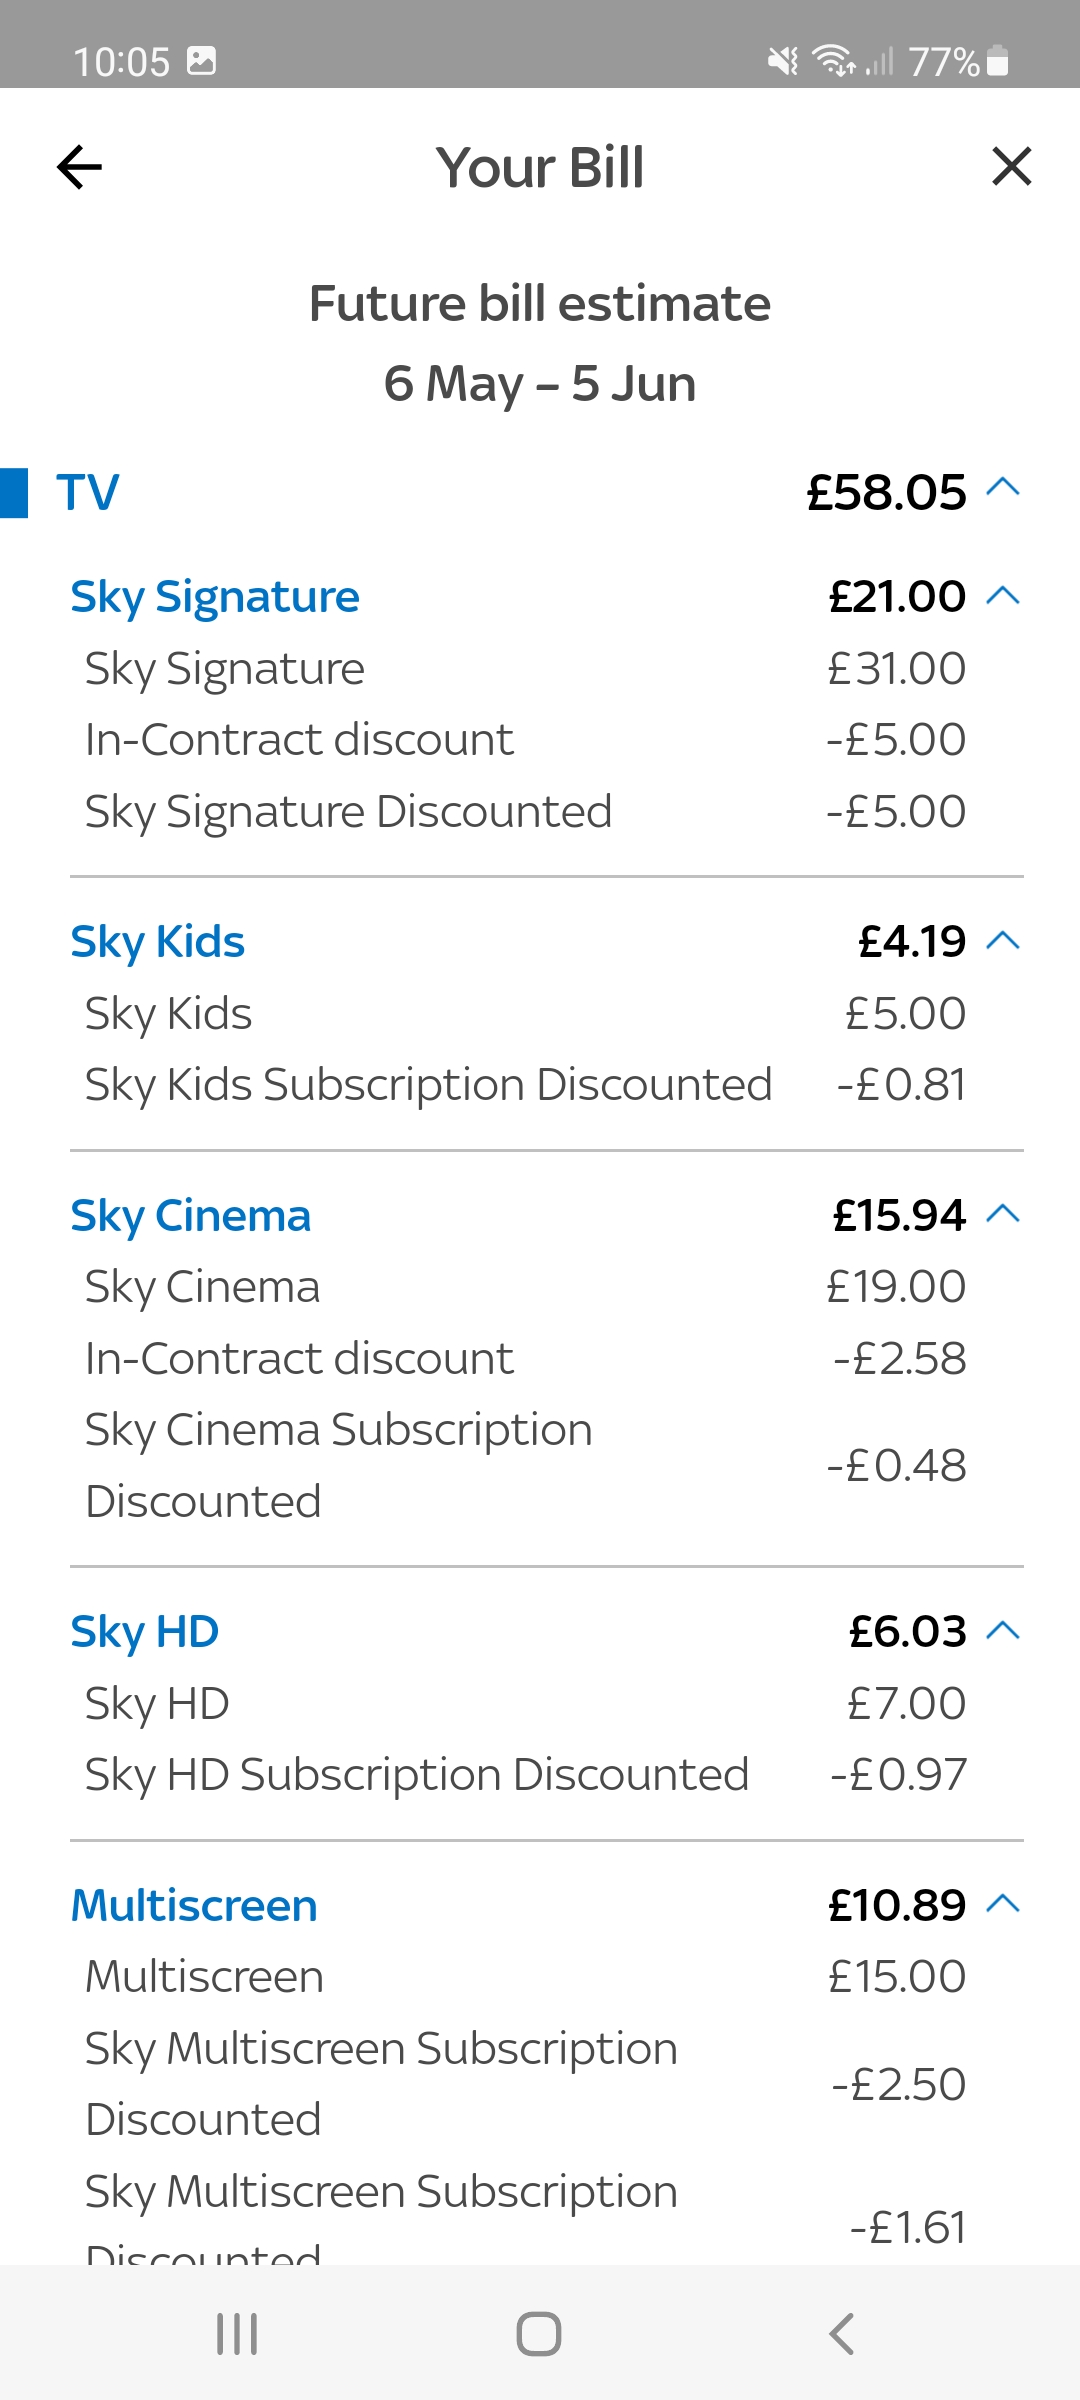The image size is (1080, 2400).
Task: Close the Your Bill screen
Action: click(x=1012, y=167)
